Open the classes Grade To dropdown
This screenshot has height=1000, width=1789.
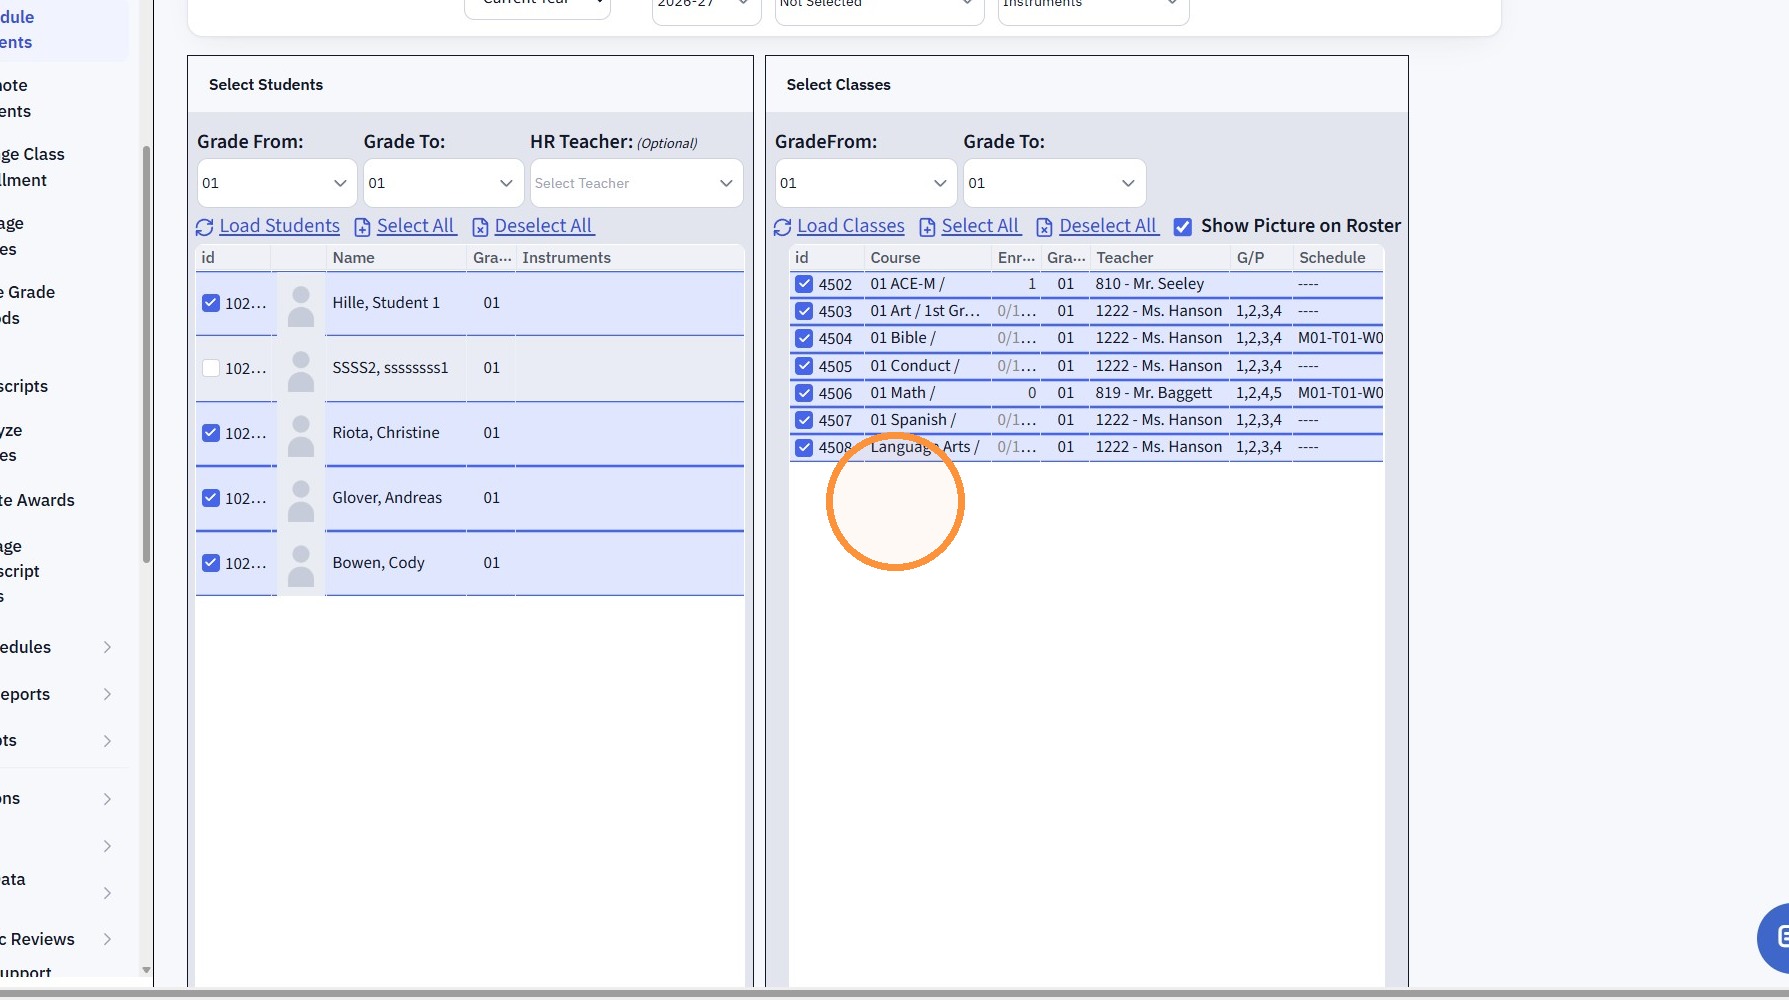[1054, 183]
